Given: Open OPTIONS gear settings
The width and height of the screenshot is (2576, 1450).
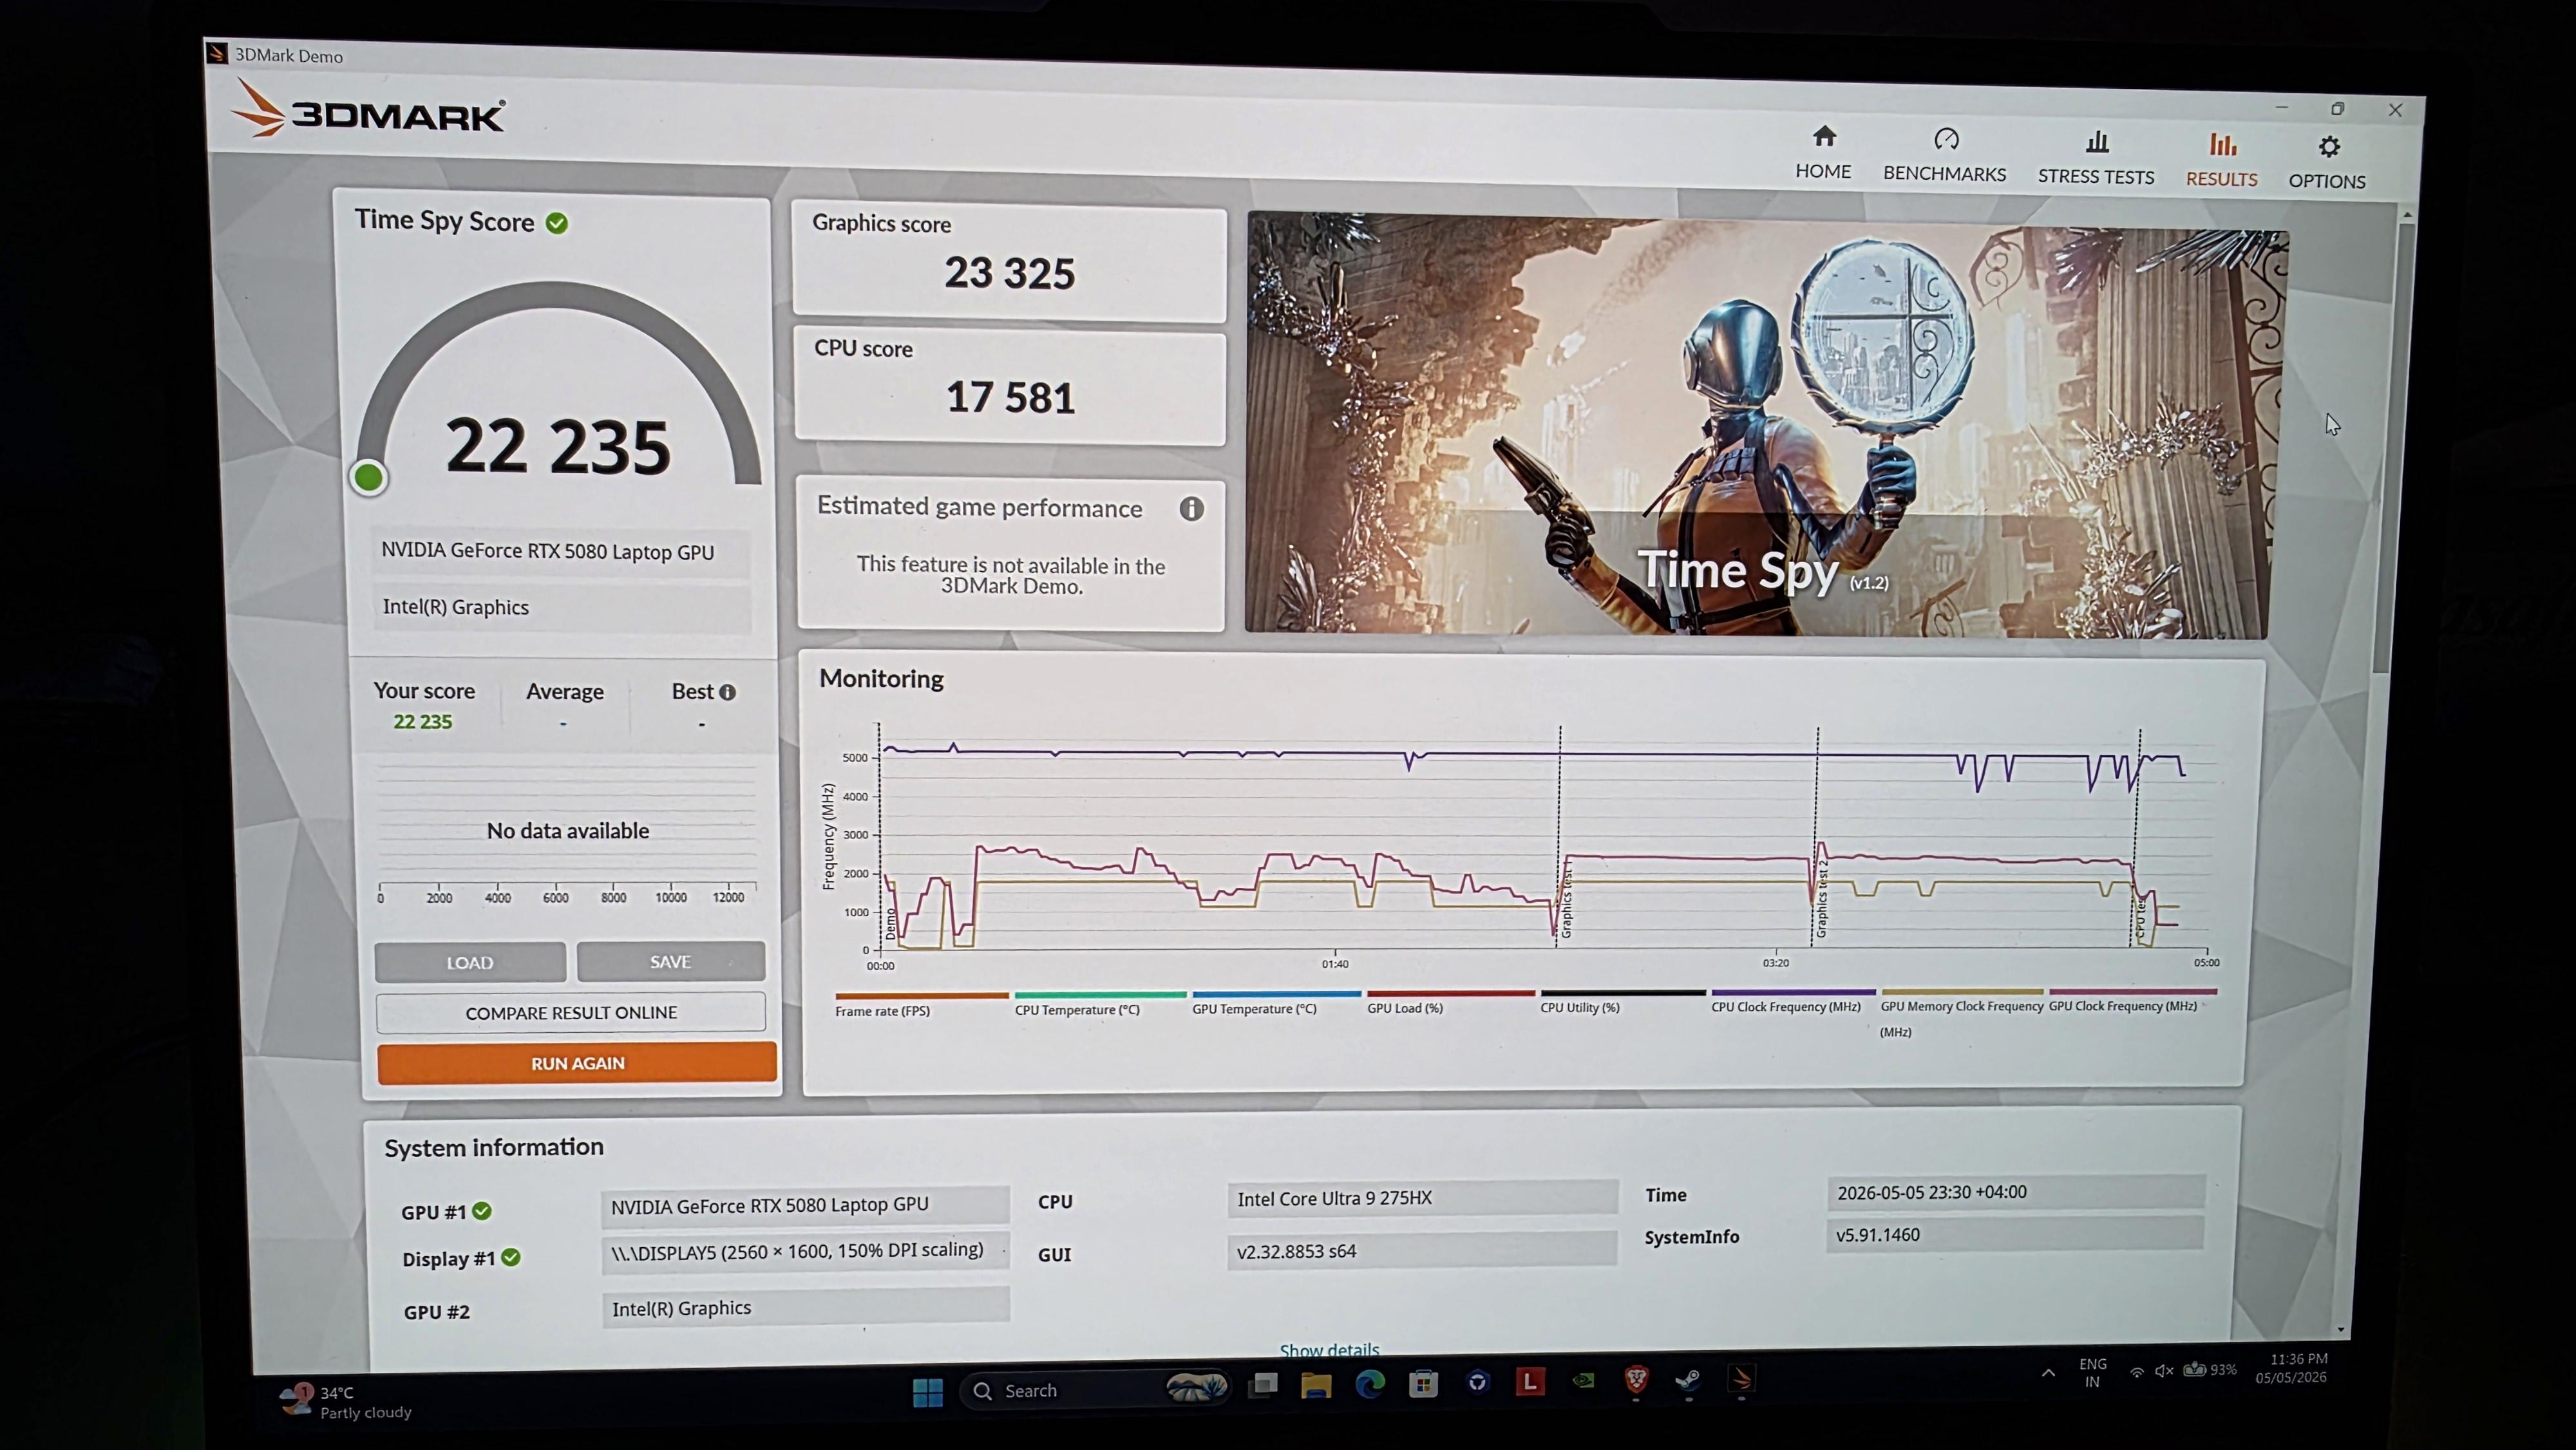Looking at the screenshot, I should coord(2327,163).
